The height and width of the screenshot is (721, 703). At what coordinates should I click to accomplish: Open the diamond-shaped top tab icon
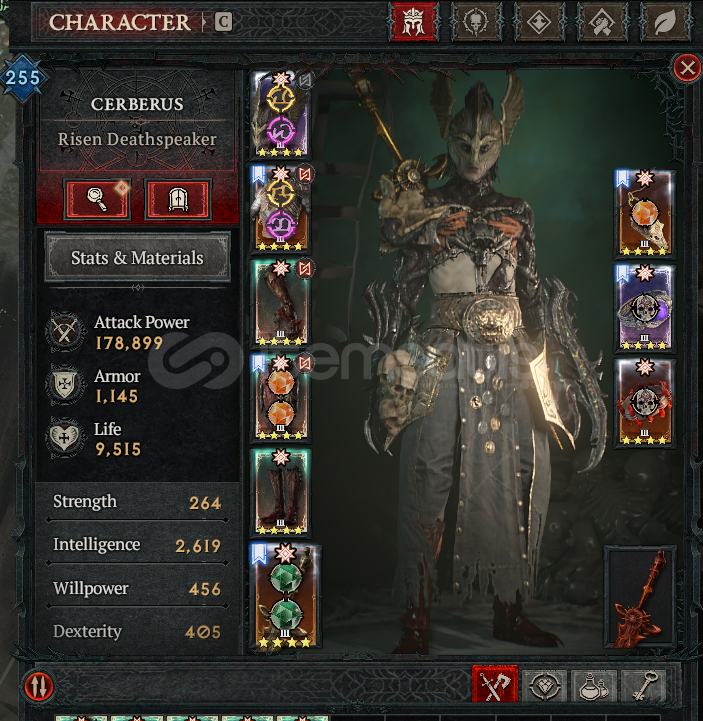(539, 22)
